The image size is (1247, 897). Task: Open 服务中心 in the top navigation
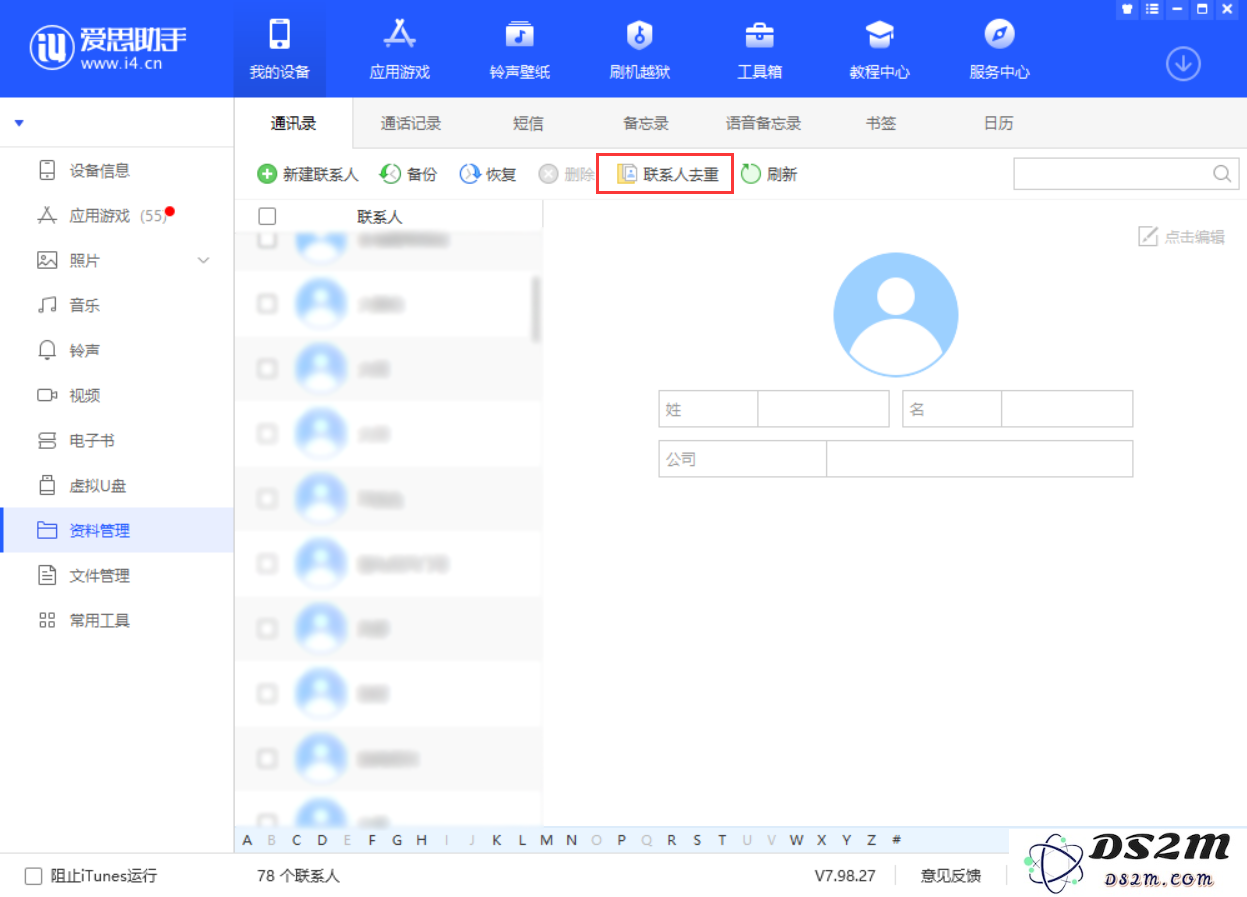1000,49
